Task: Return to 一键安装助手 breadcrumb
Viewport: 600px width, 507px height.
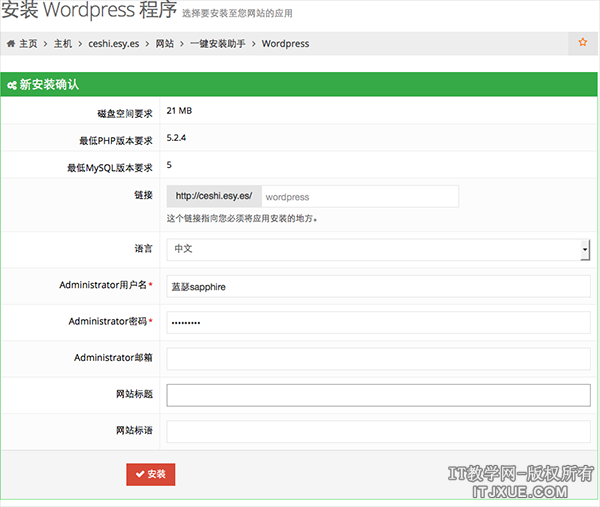Action: tap(218, 44)
